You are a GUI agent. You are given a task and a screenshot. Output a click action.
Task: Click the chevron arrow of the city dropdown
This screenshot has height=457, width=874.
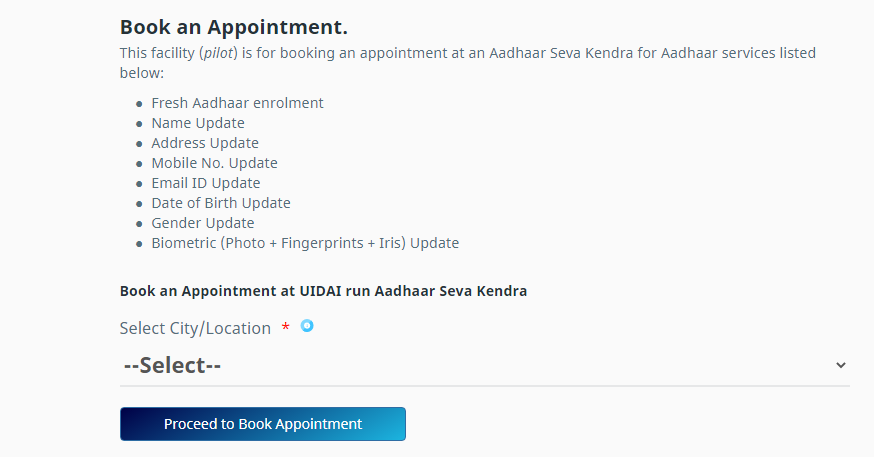[x=840, y=366]
